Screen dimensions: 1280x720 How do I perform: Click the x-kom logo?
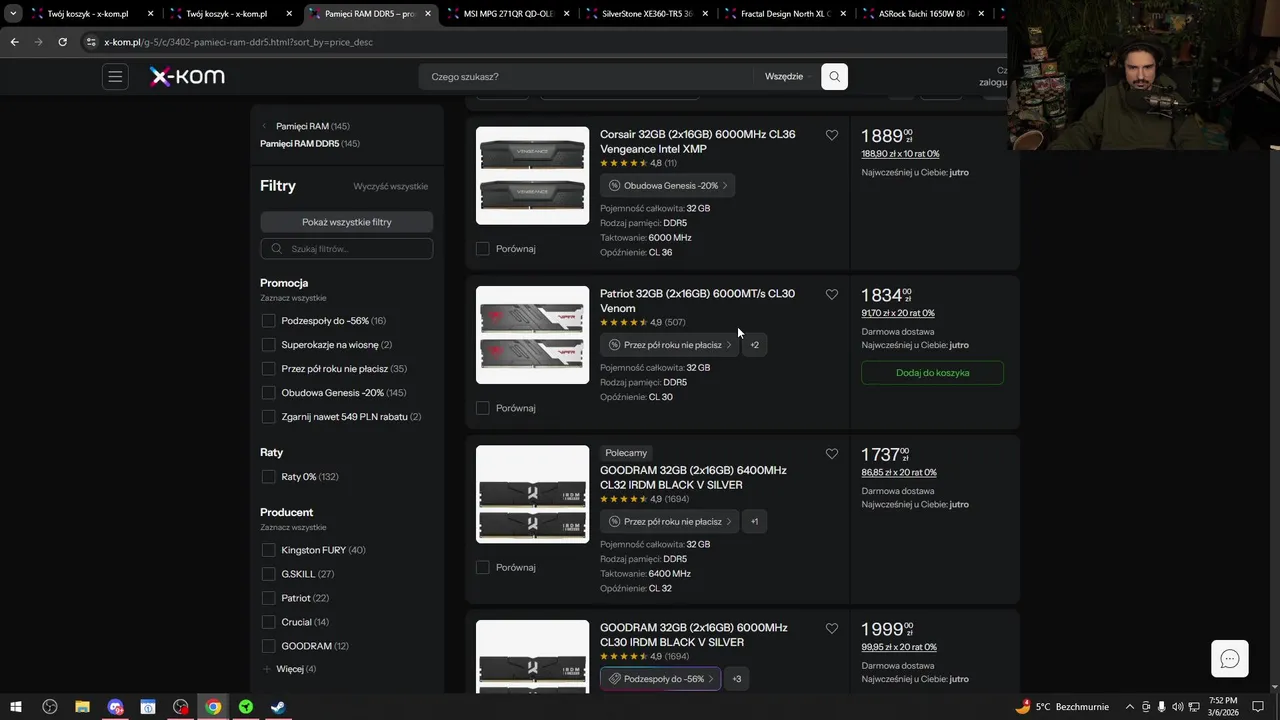(x=187, y=77)
